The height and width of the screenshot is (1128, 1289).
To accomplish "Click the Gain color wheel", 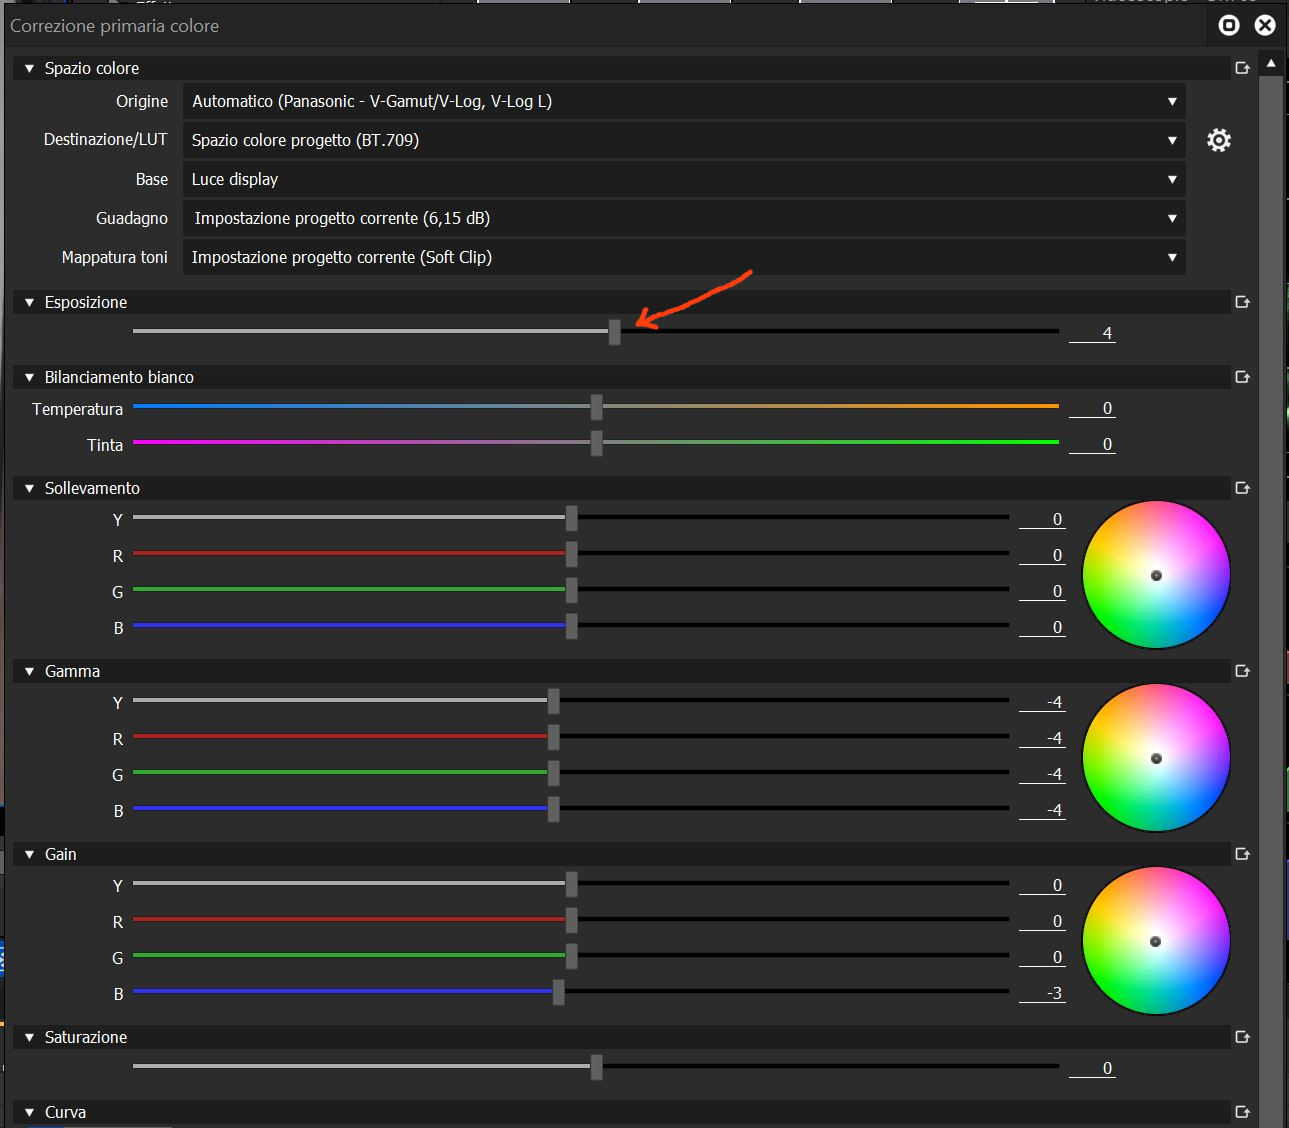I will [1156, 941].
